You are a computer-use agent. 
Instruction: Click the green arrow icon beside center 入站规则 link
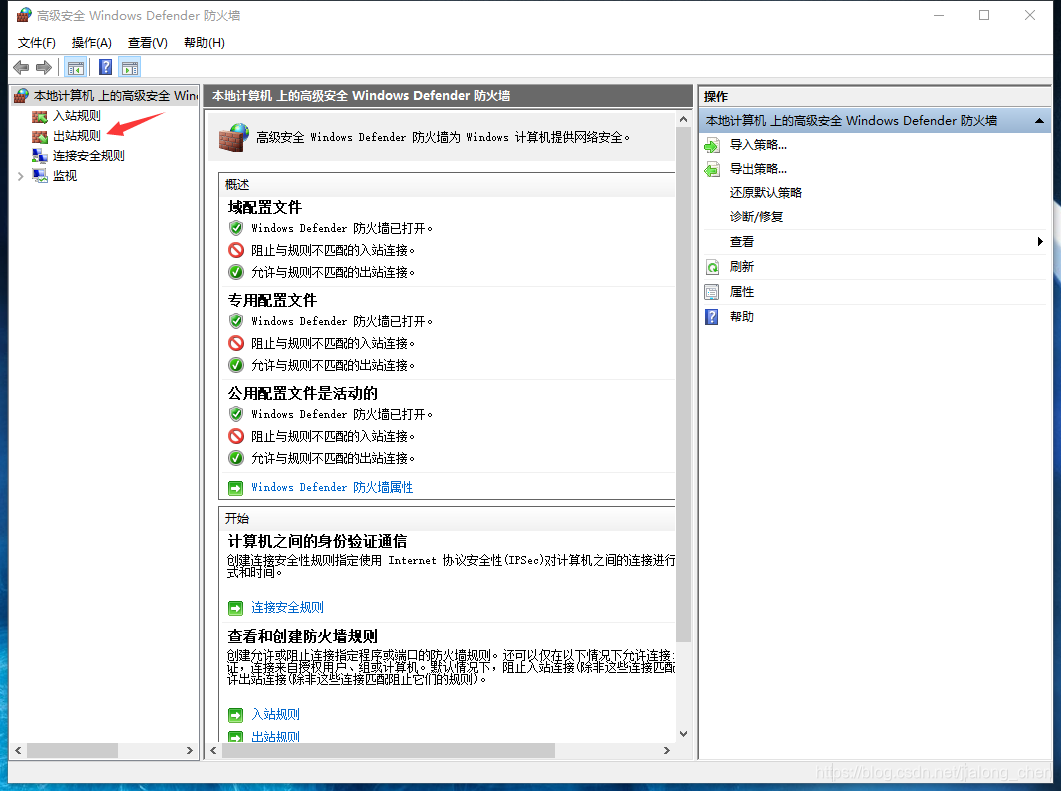(235, 715)
